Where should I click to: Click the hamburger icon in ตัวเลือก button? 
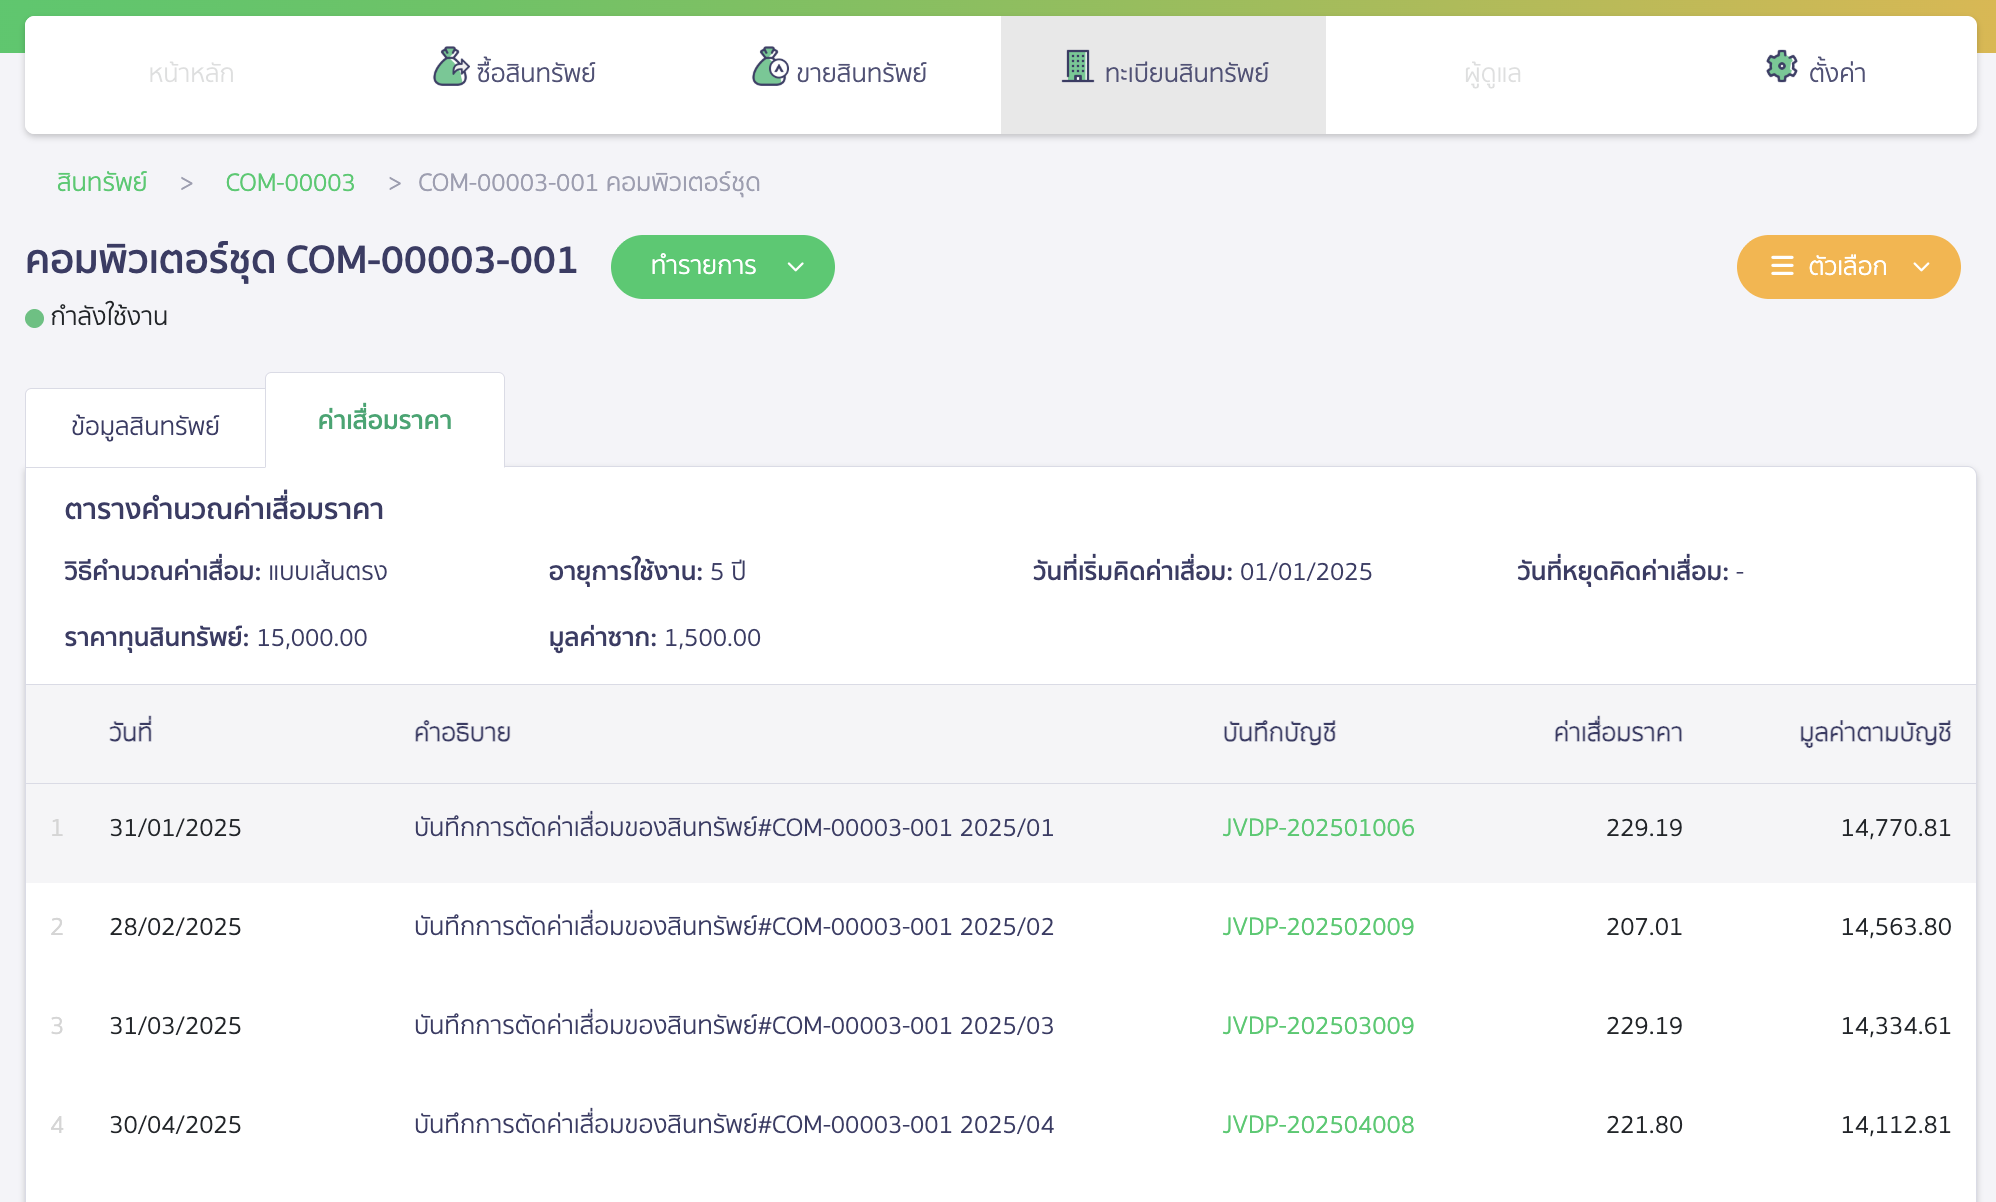[1782, 266]
